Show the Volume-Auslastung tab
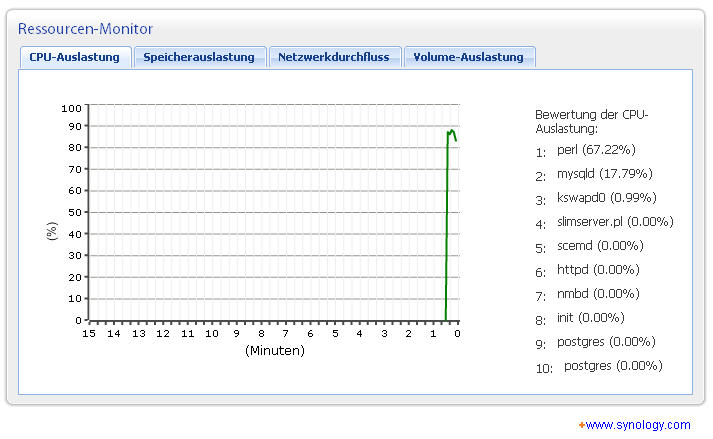 (469, 57)
